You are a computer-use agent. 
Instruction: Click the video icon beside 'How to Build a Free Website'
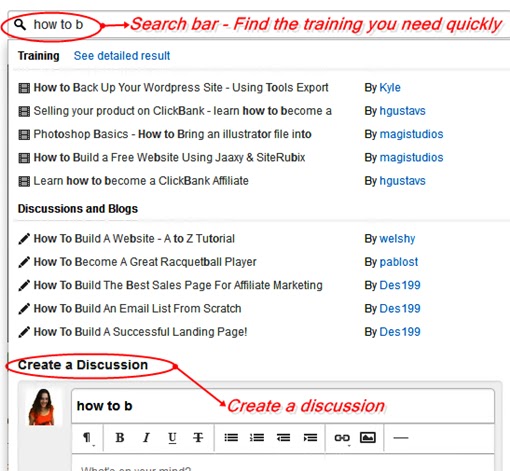[24, 158]
